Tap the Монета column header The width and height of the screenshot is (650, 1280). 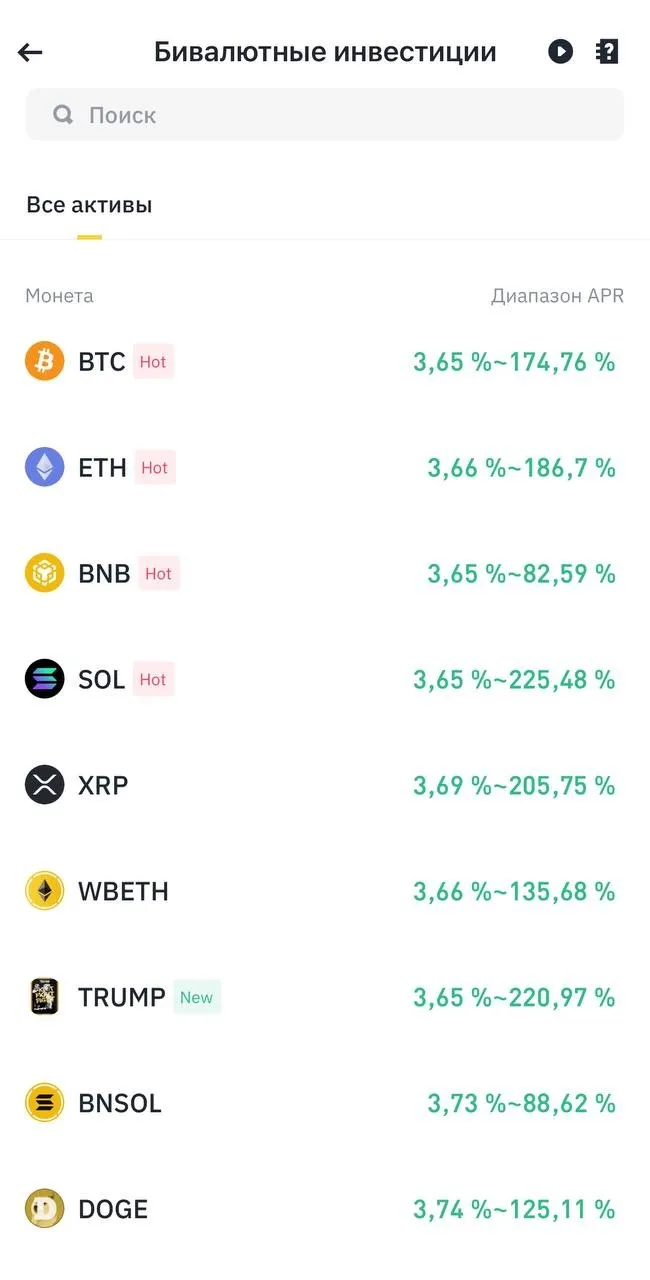coord(59,296)
